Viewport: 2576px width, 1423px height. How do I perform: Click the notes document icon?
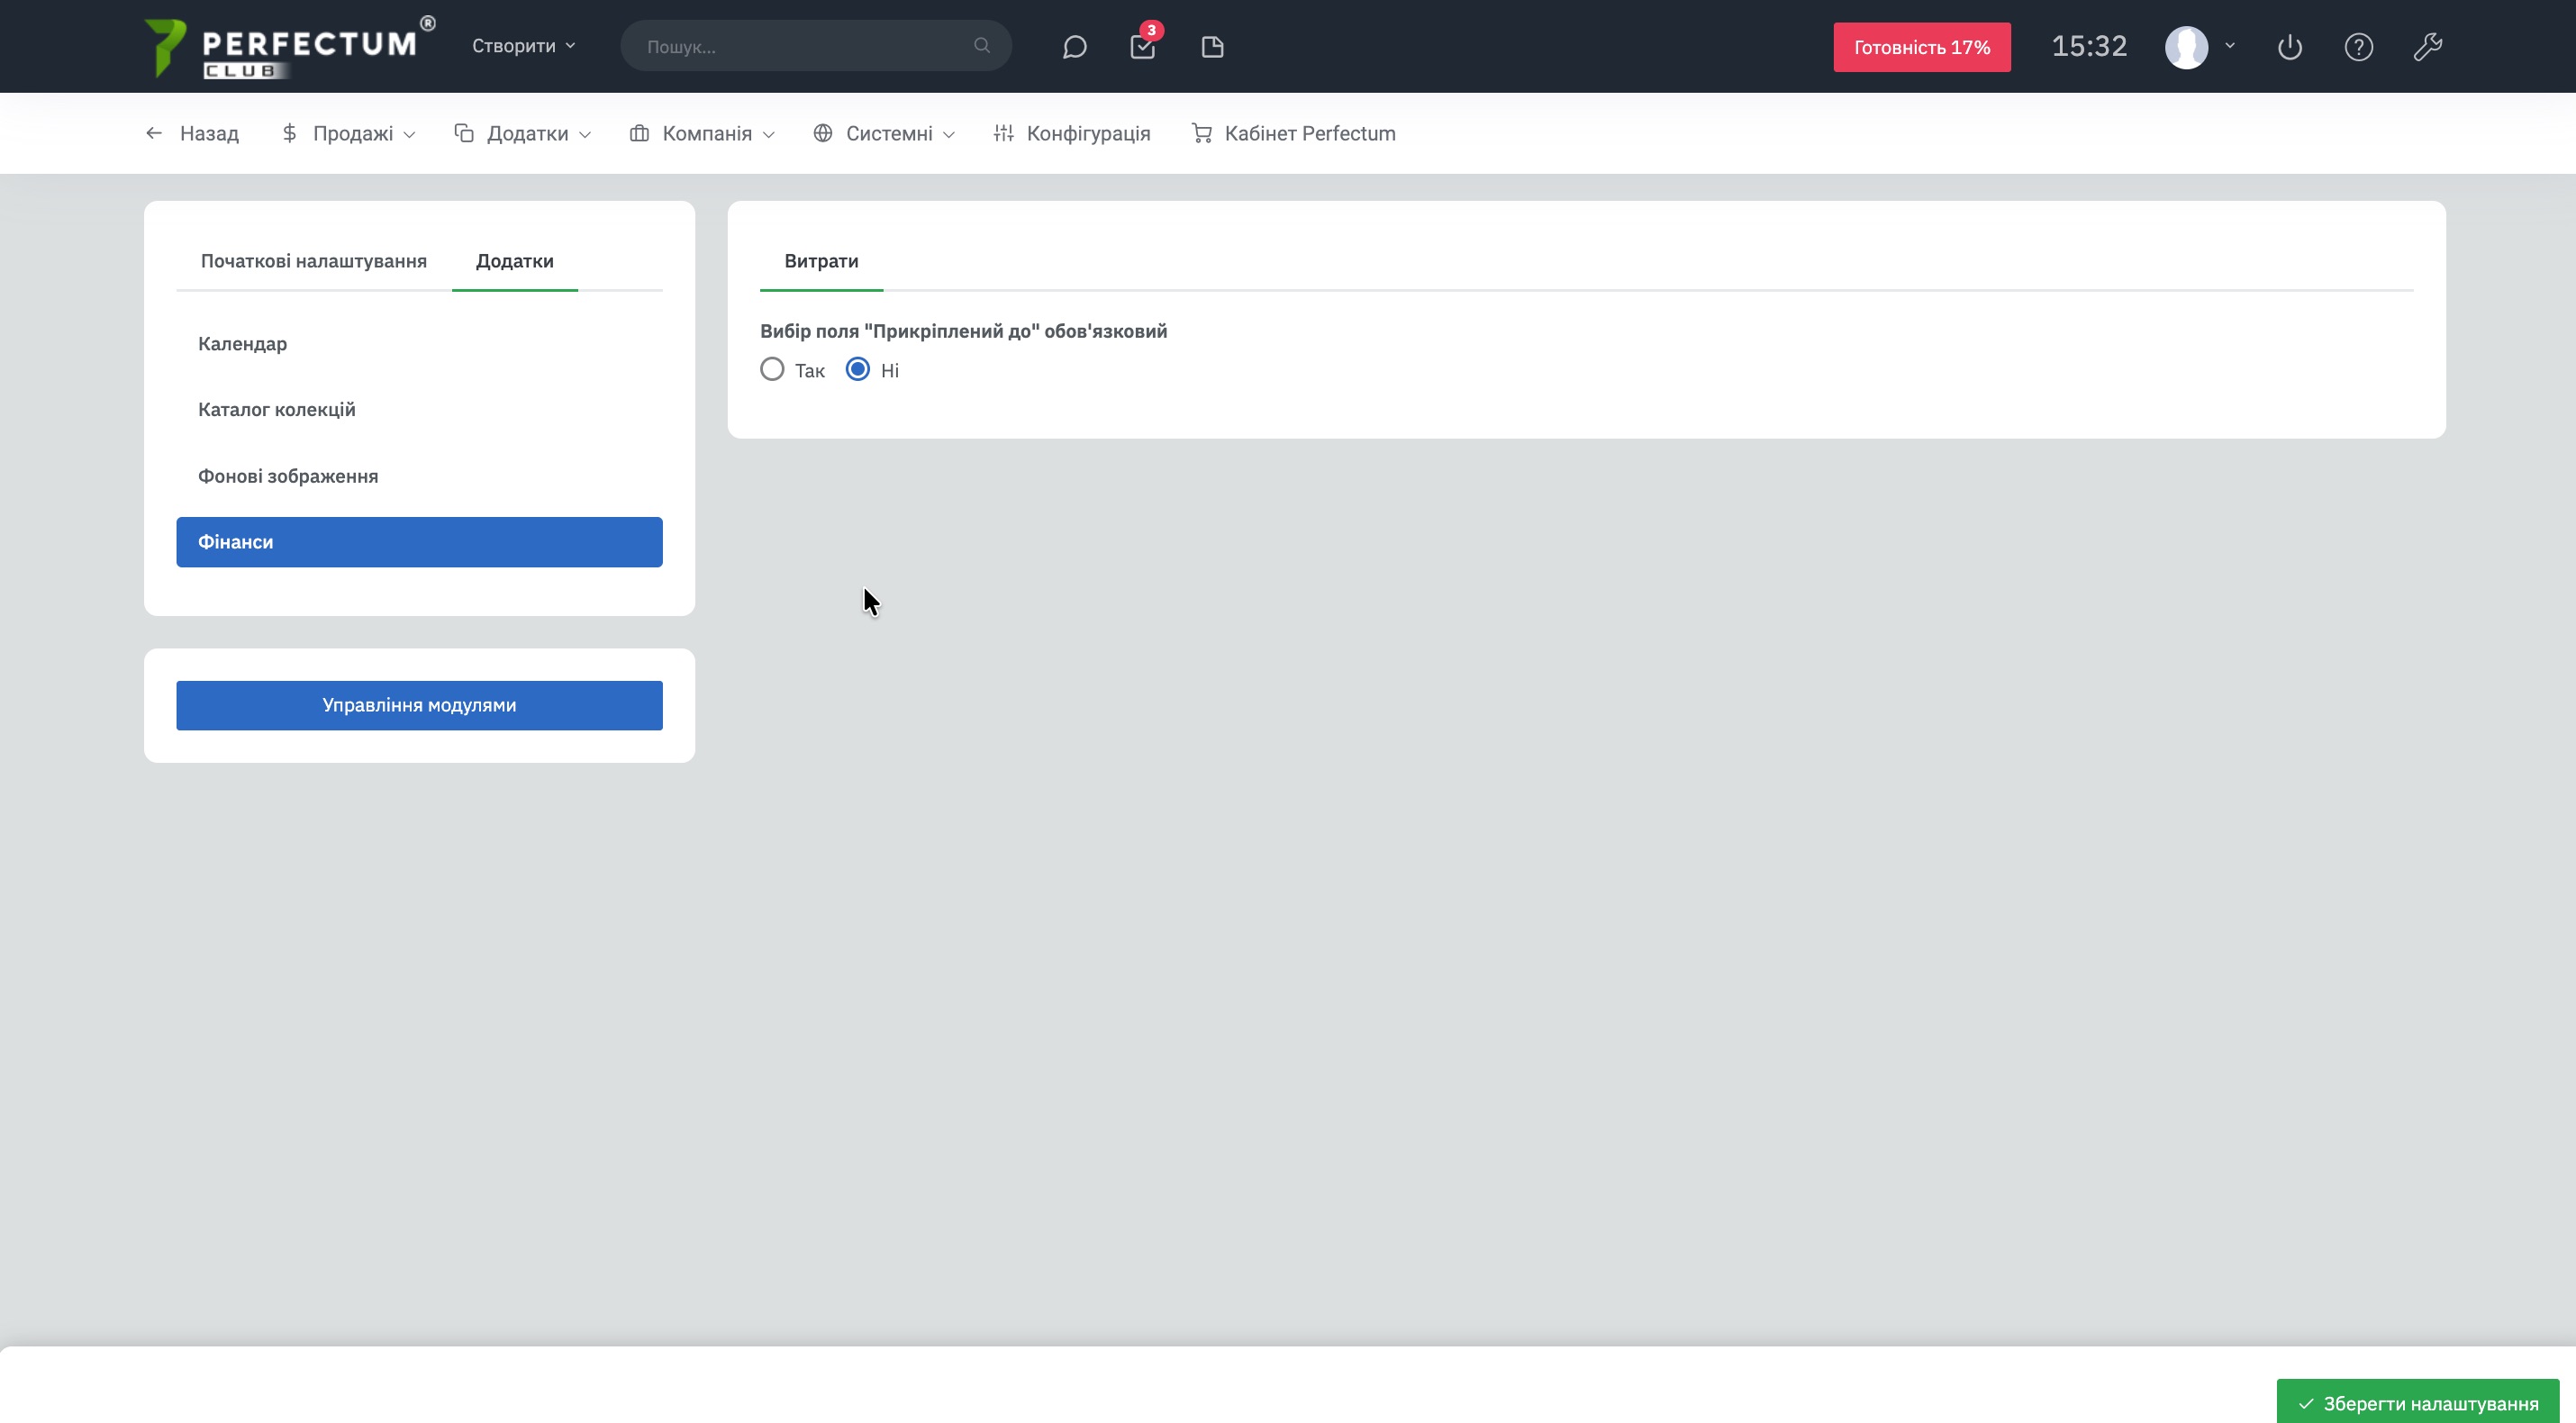click(x=1212, y=47)
